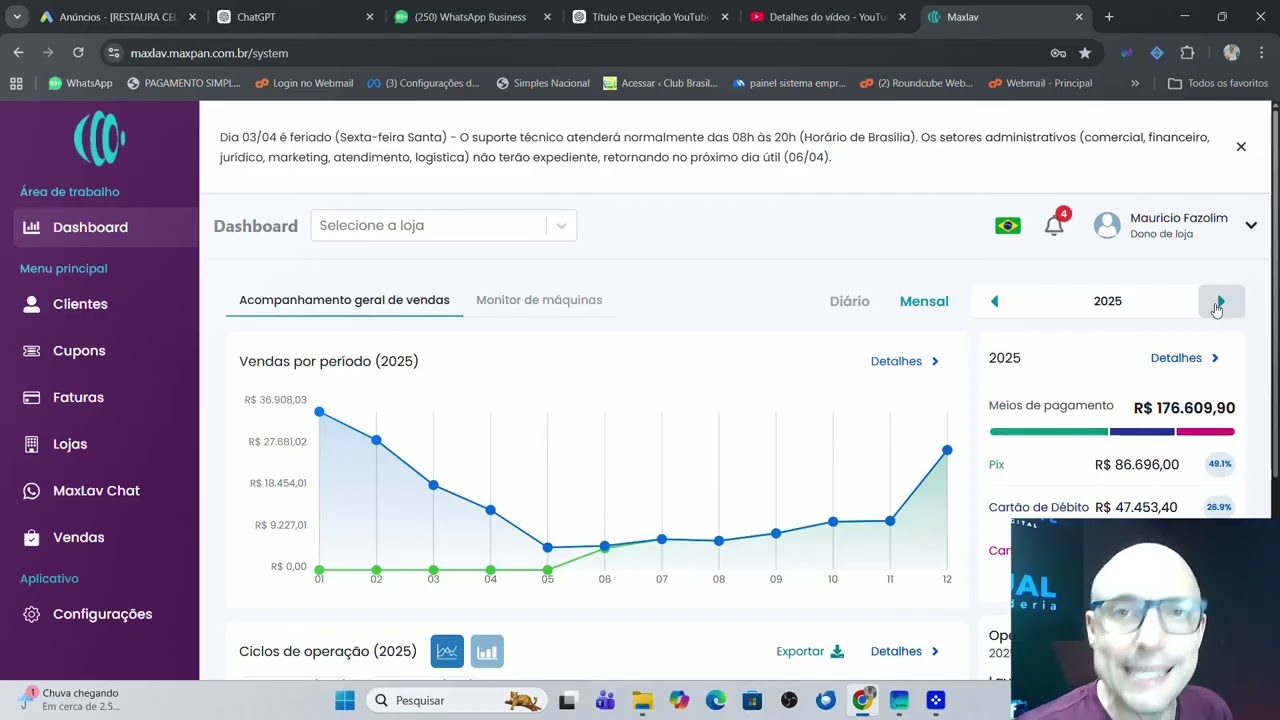Open the weather widget Chuva chegando
This screenshot has height=720, width=1280.
coord(72,699)
